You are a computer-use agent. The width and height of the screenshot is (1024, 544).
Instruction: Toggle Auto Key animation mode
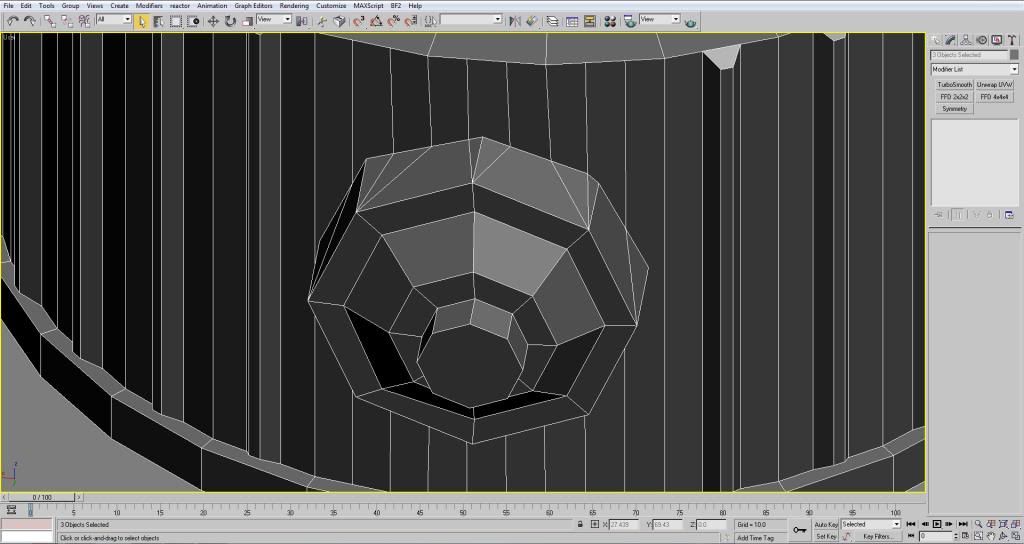[826, 524]
